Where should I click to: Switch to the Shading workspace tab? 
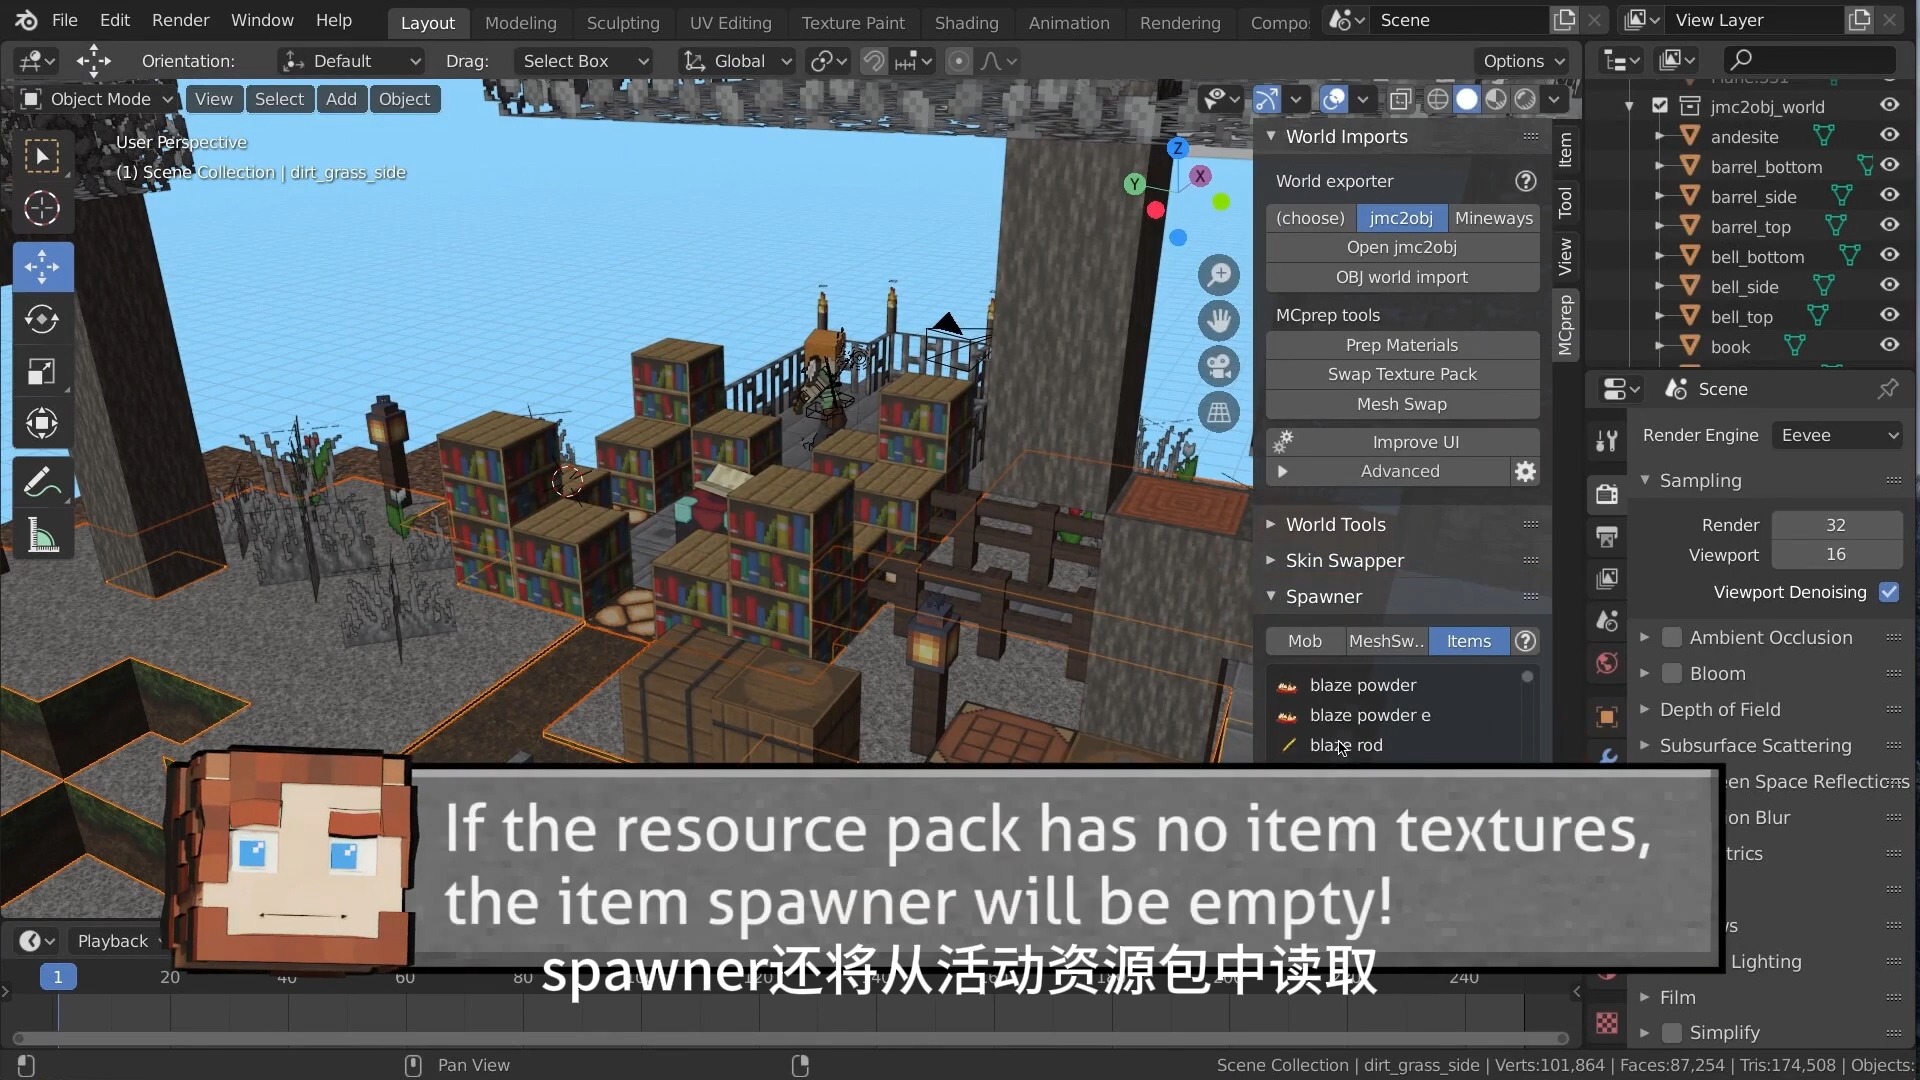click(x=966, y=22)
